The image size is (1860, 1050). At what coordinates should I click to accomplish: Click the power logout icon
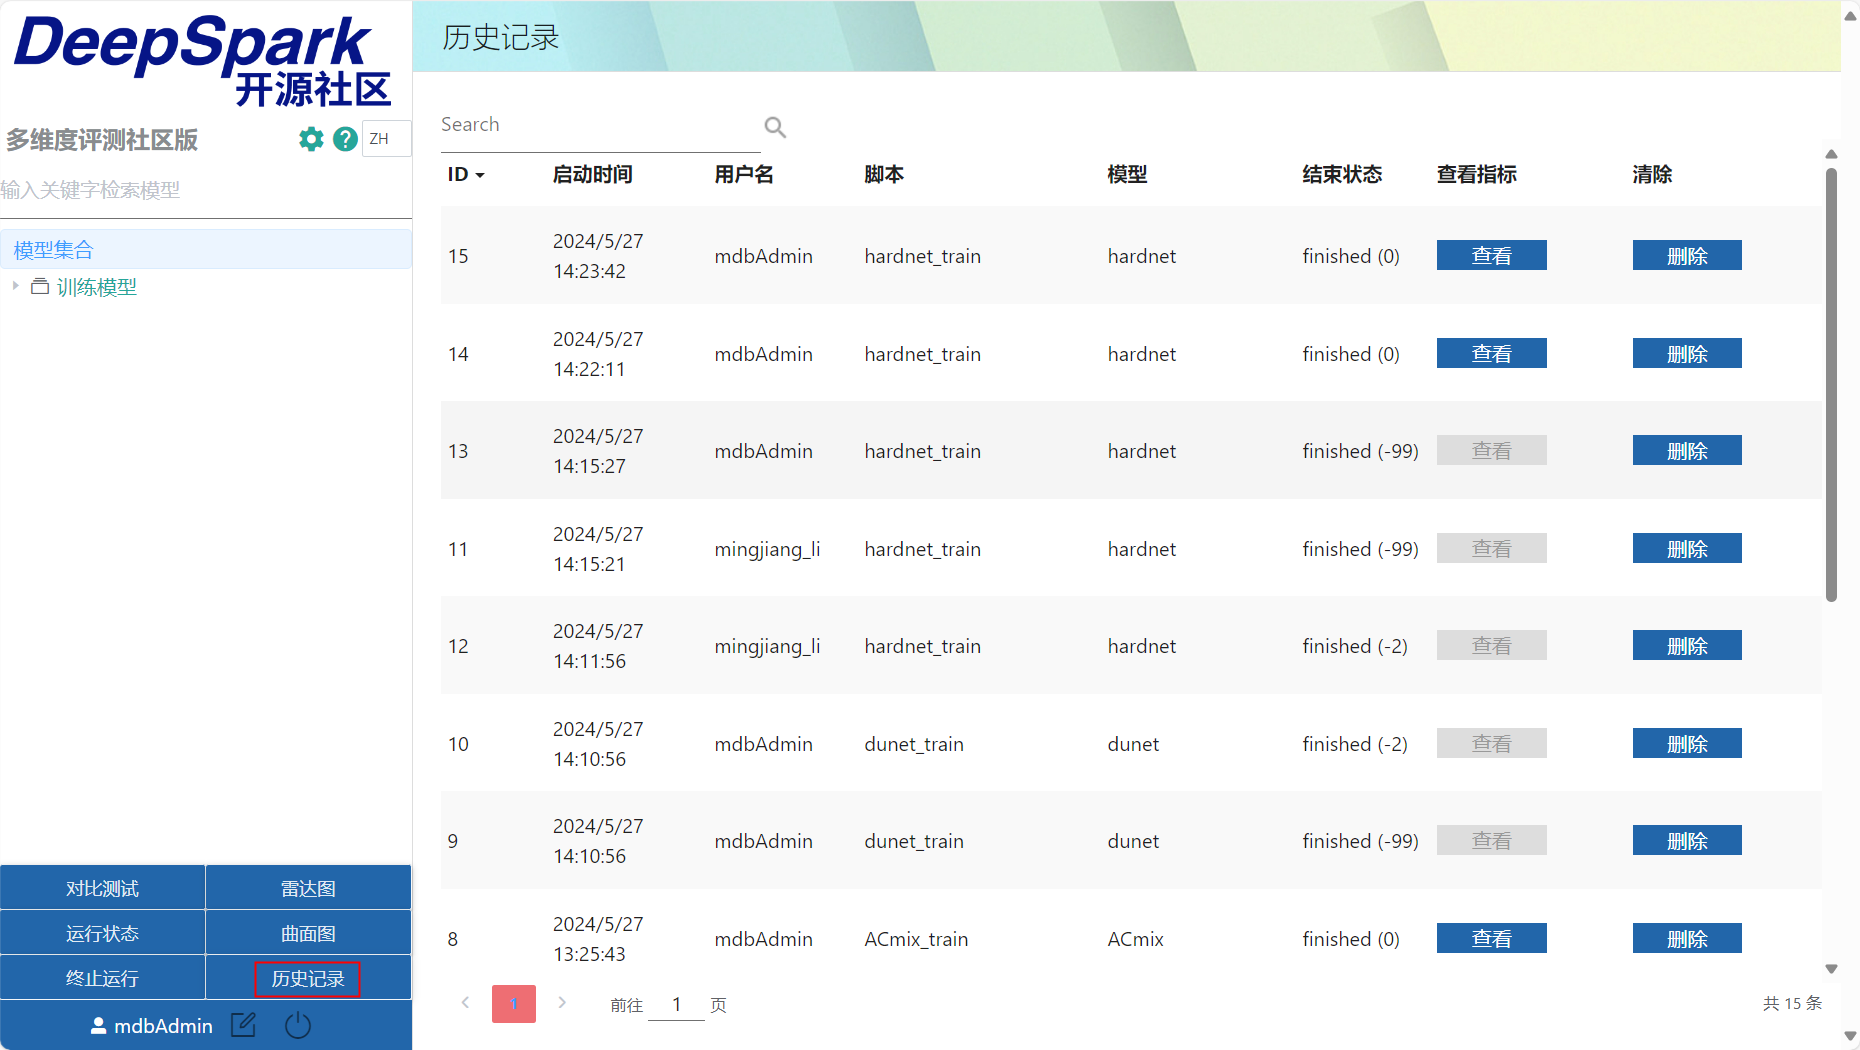[298, 1025]
